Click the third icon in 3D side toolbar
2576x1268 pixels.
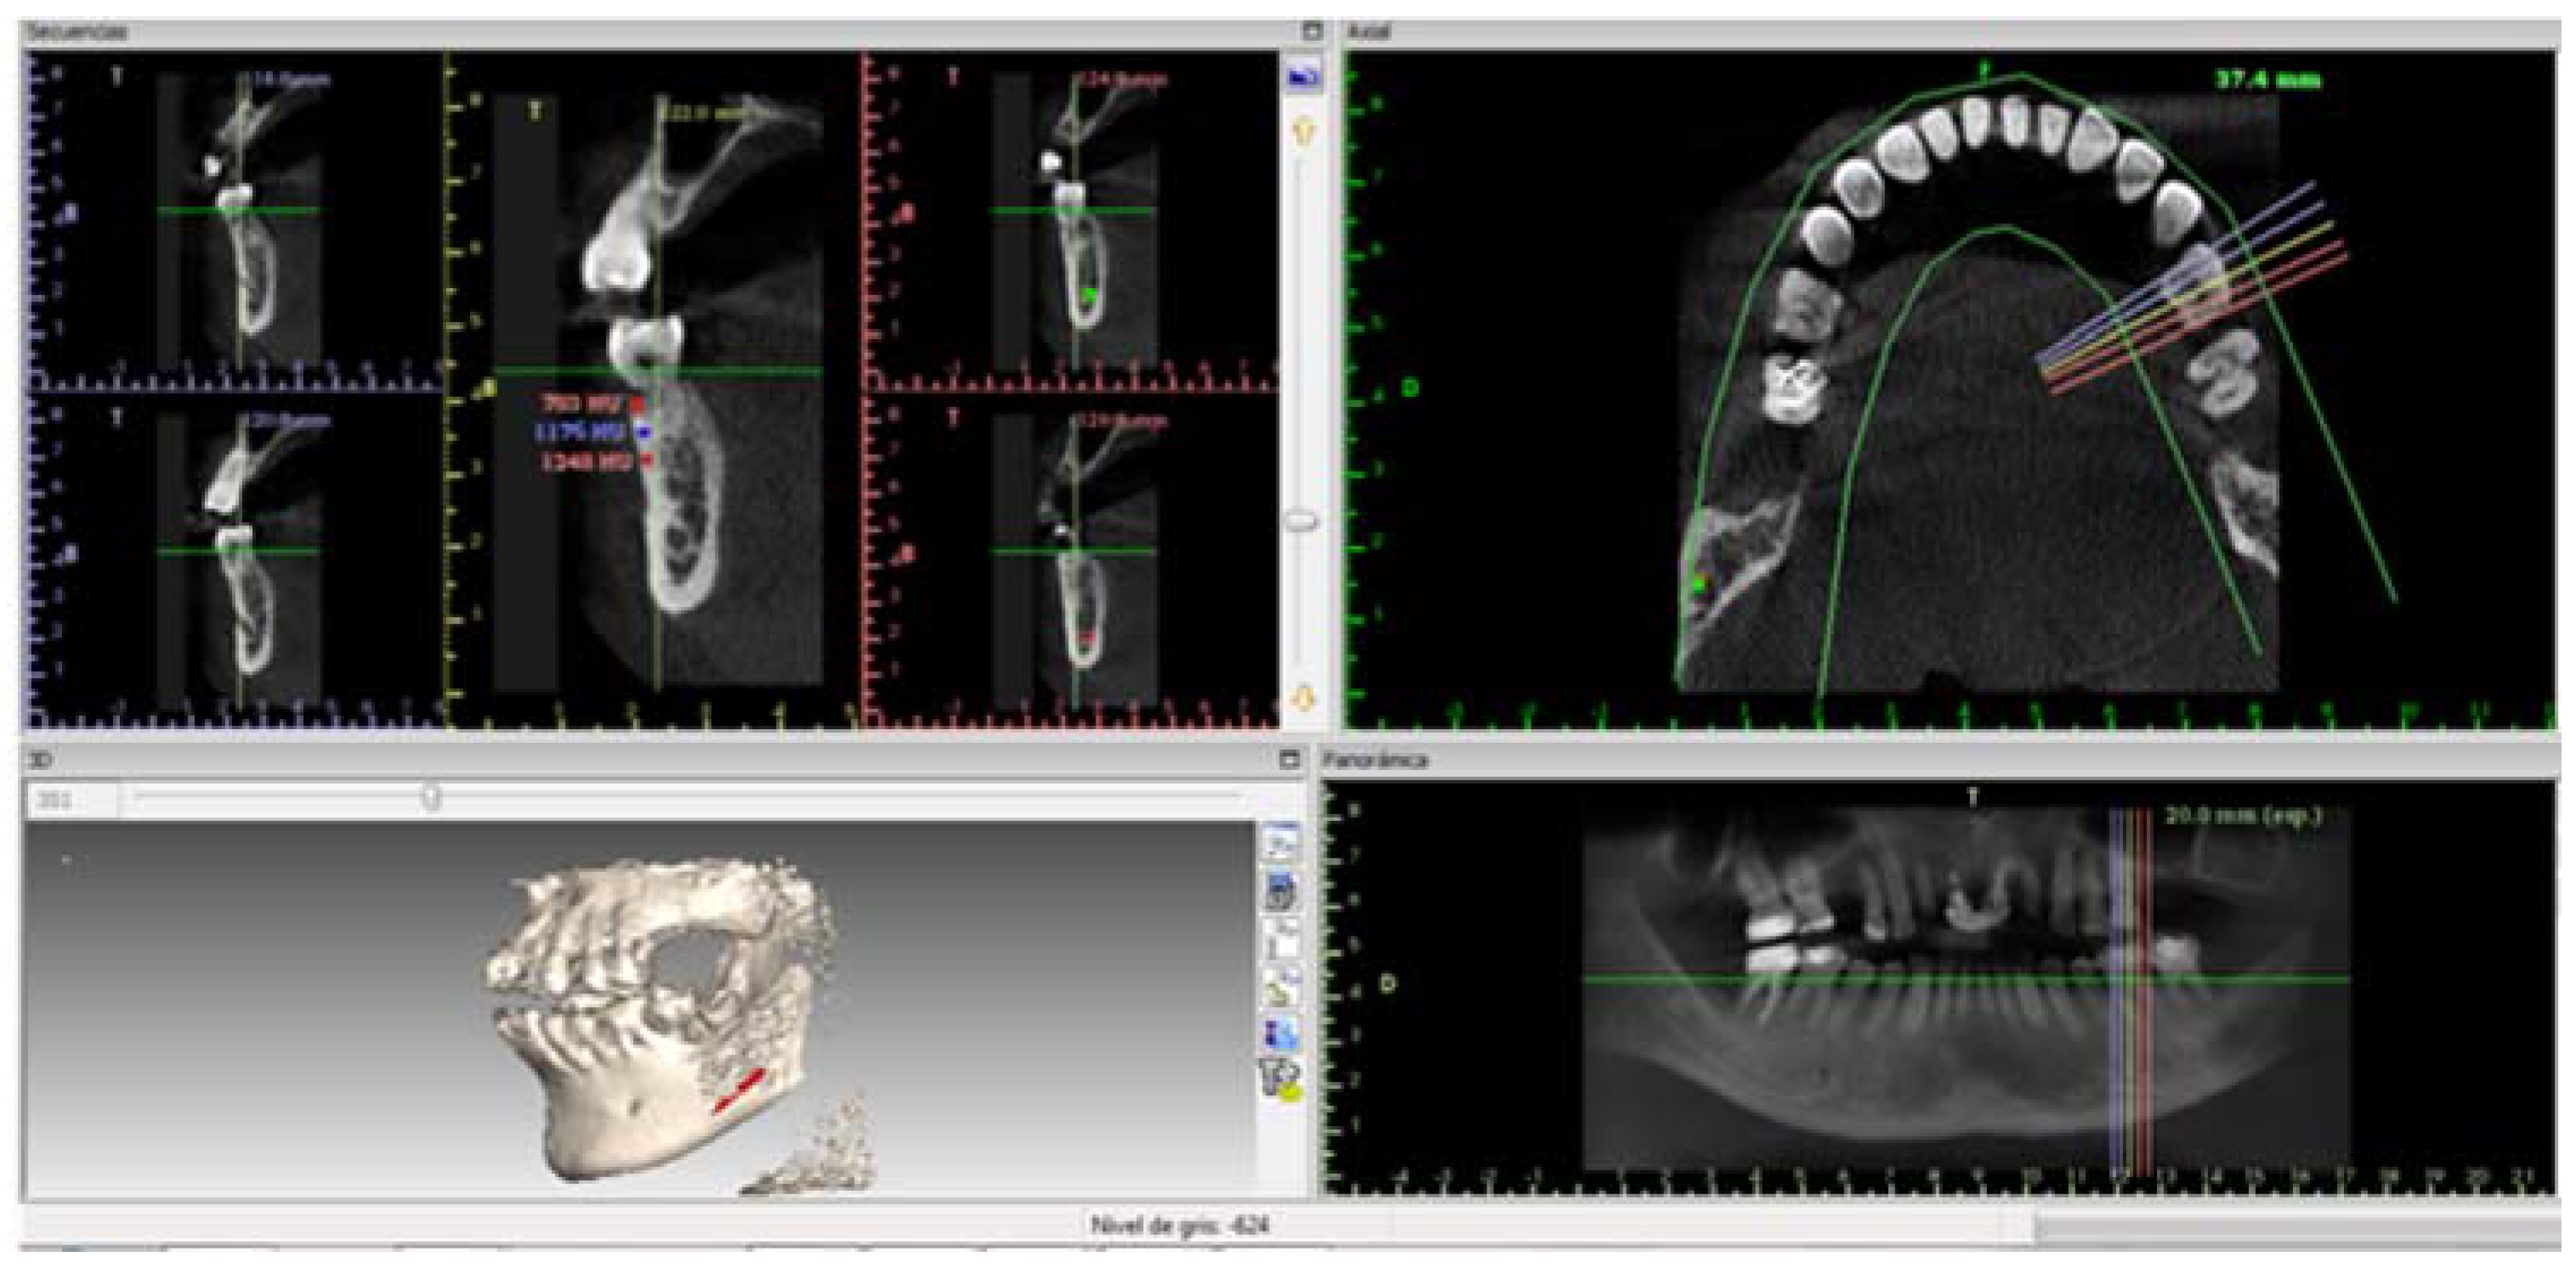click(1281, 938)
